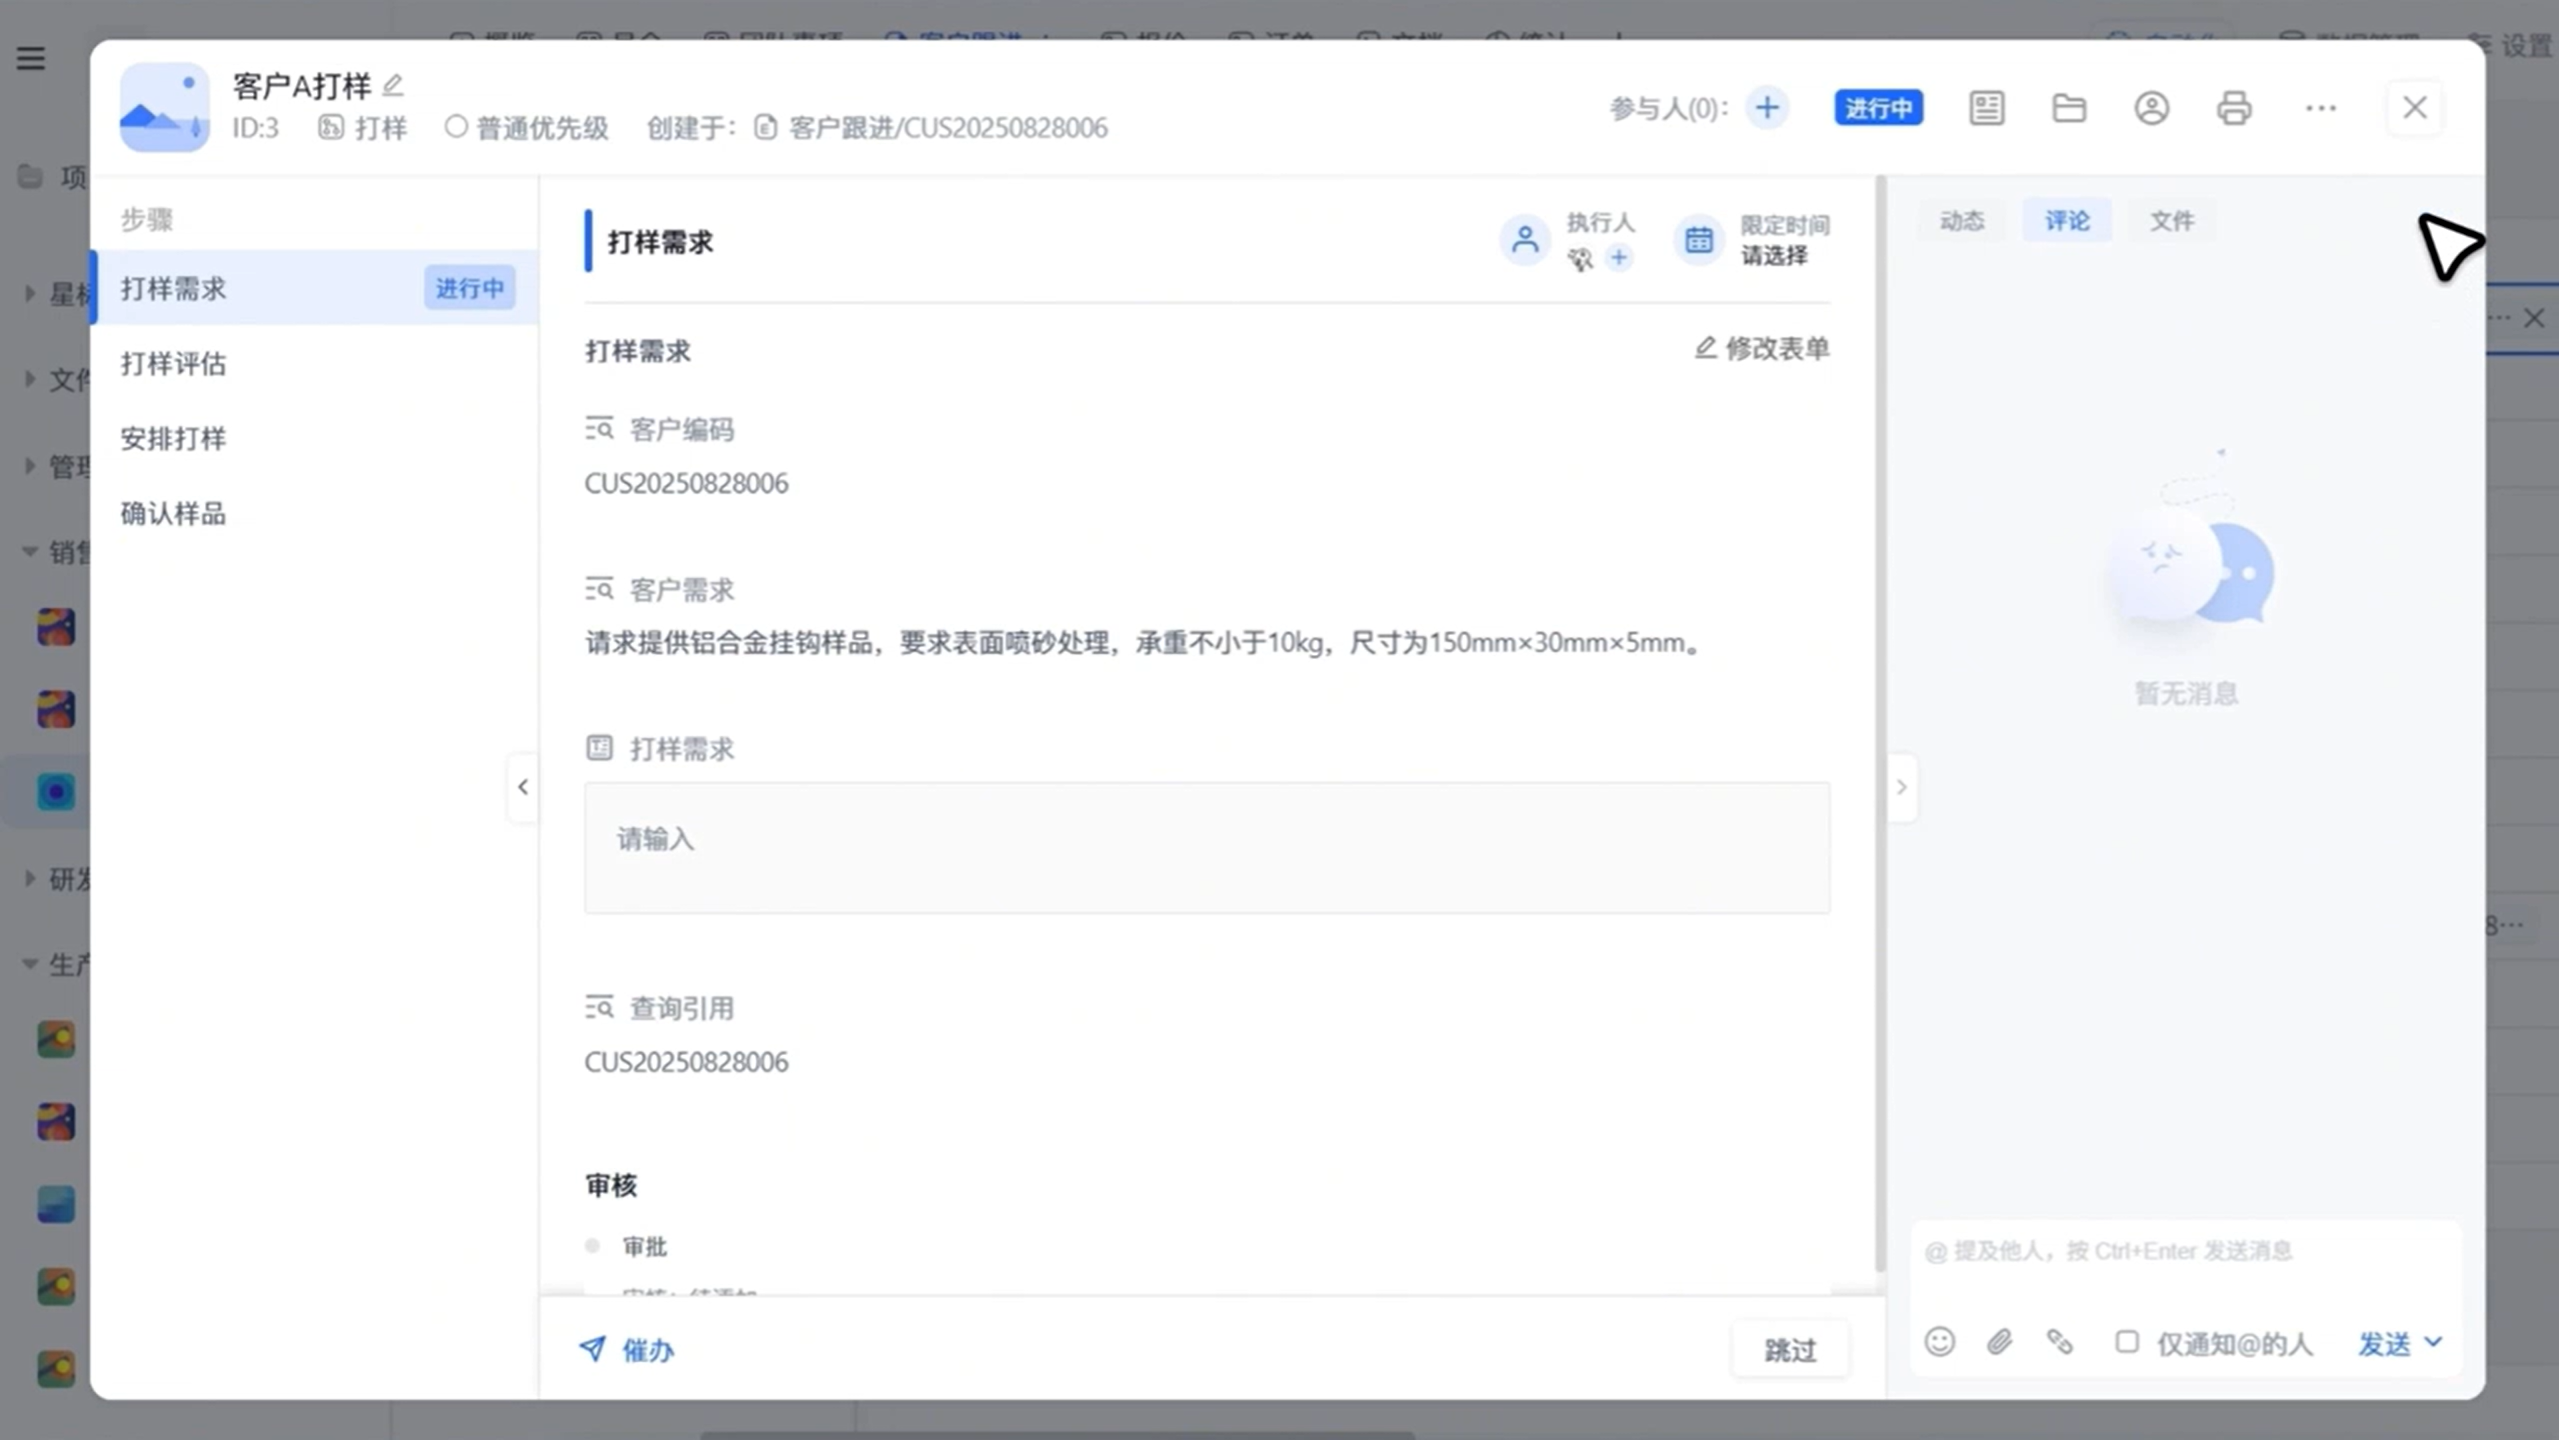
Task: Select the 打样评估 step
Action: point(314,363)
